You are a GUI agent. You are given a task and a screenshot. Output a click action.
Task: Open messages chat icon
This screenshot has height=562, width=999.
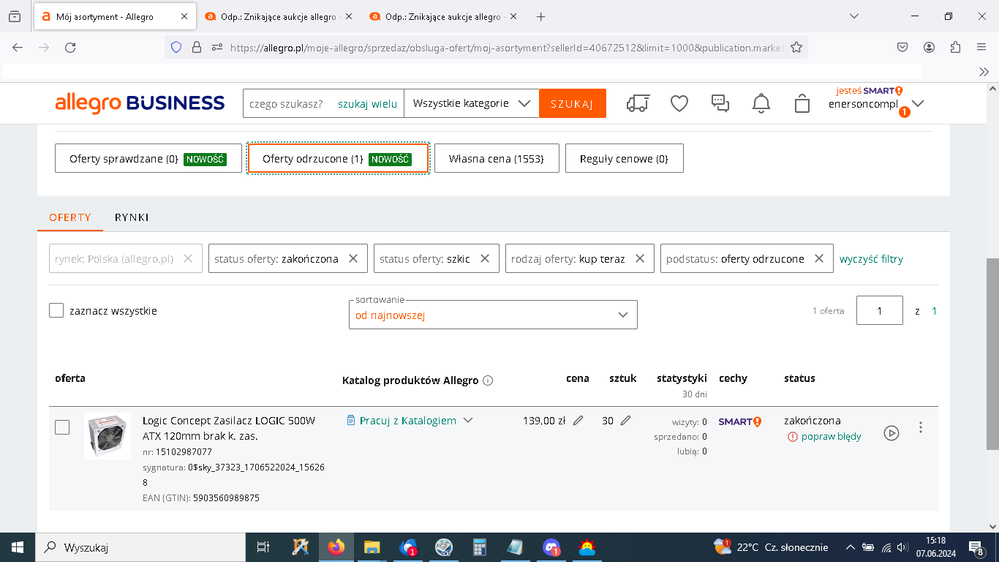(x=720, y=104)
